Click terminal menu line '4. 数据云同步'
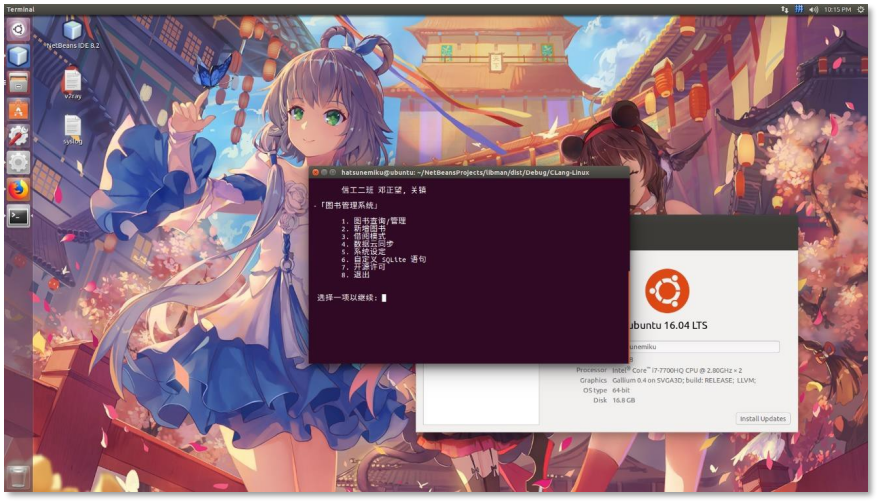 click(367, 244)
